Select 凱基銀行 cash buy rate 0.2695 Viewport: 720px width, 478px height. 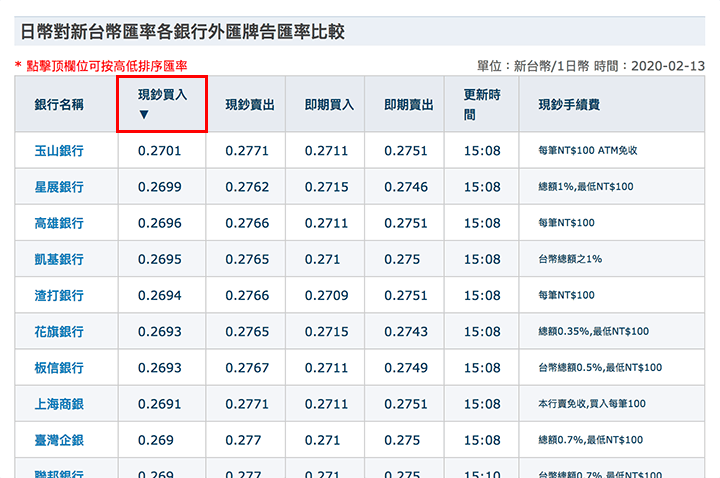[x=160, y=259]
